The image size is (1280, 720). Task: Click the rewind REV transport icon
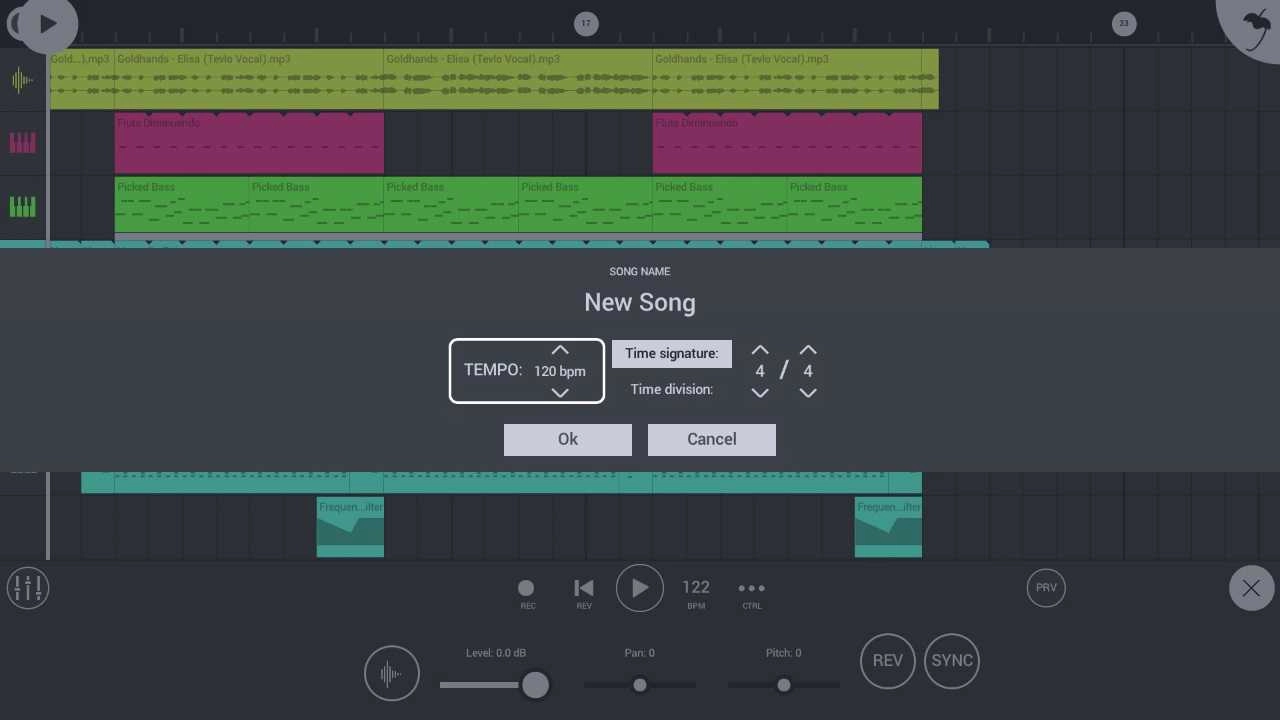pyautogui.click(x=584, y=589)
